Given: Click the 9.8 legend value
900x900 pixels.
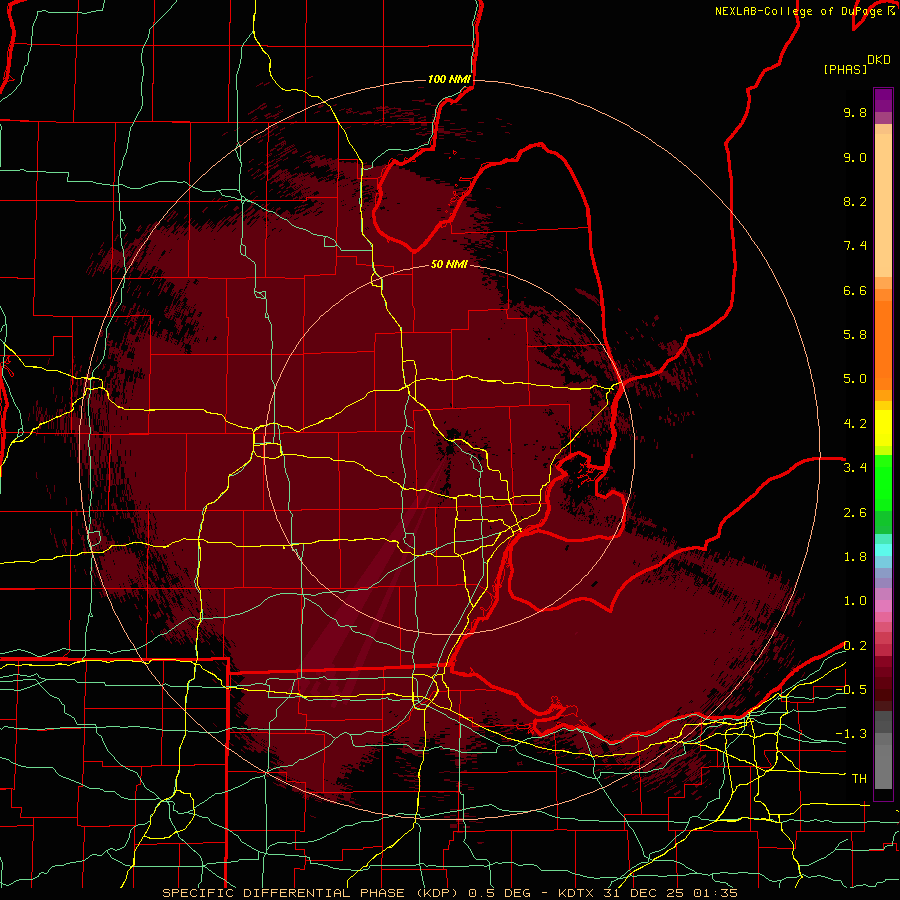Looking at the screenshot, I should point(855,112).
